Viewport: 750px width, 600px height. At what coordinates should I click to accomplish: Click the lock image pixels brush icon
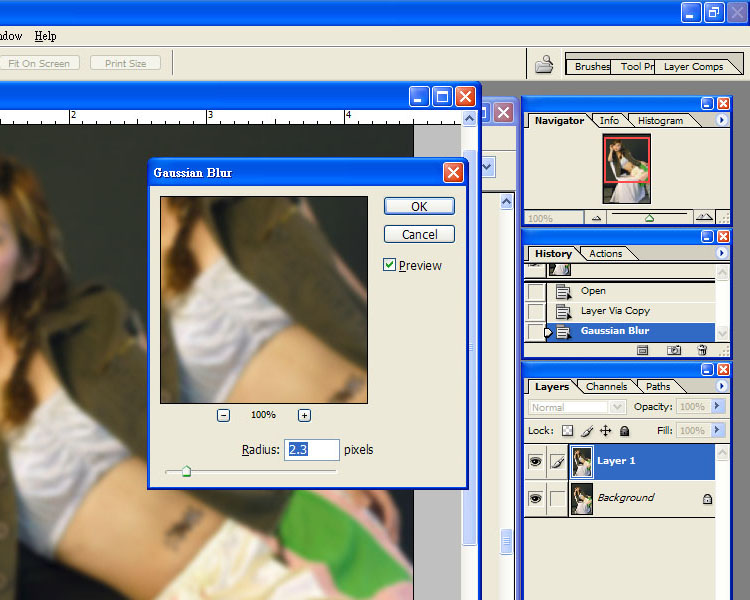587,431
